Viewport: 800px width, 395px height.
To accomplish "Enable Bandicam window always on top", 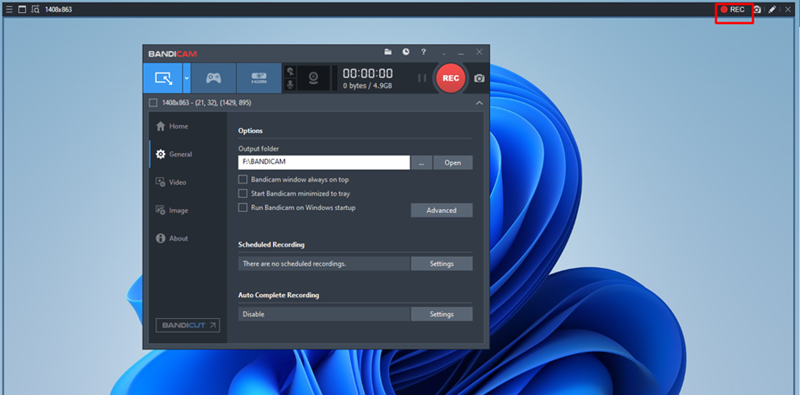I will 243,180.
